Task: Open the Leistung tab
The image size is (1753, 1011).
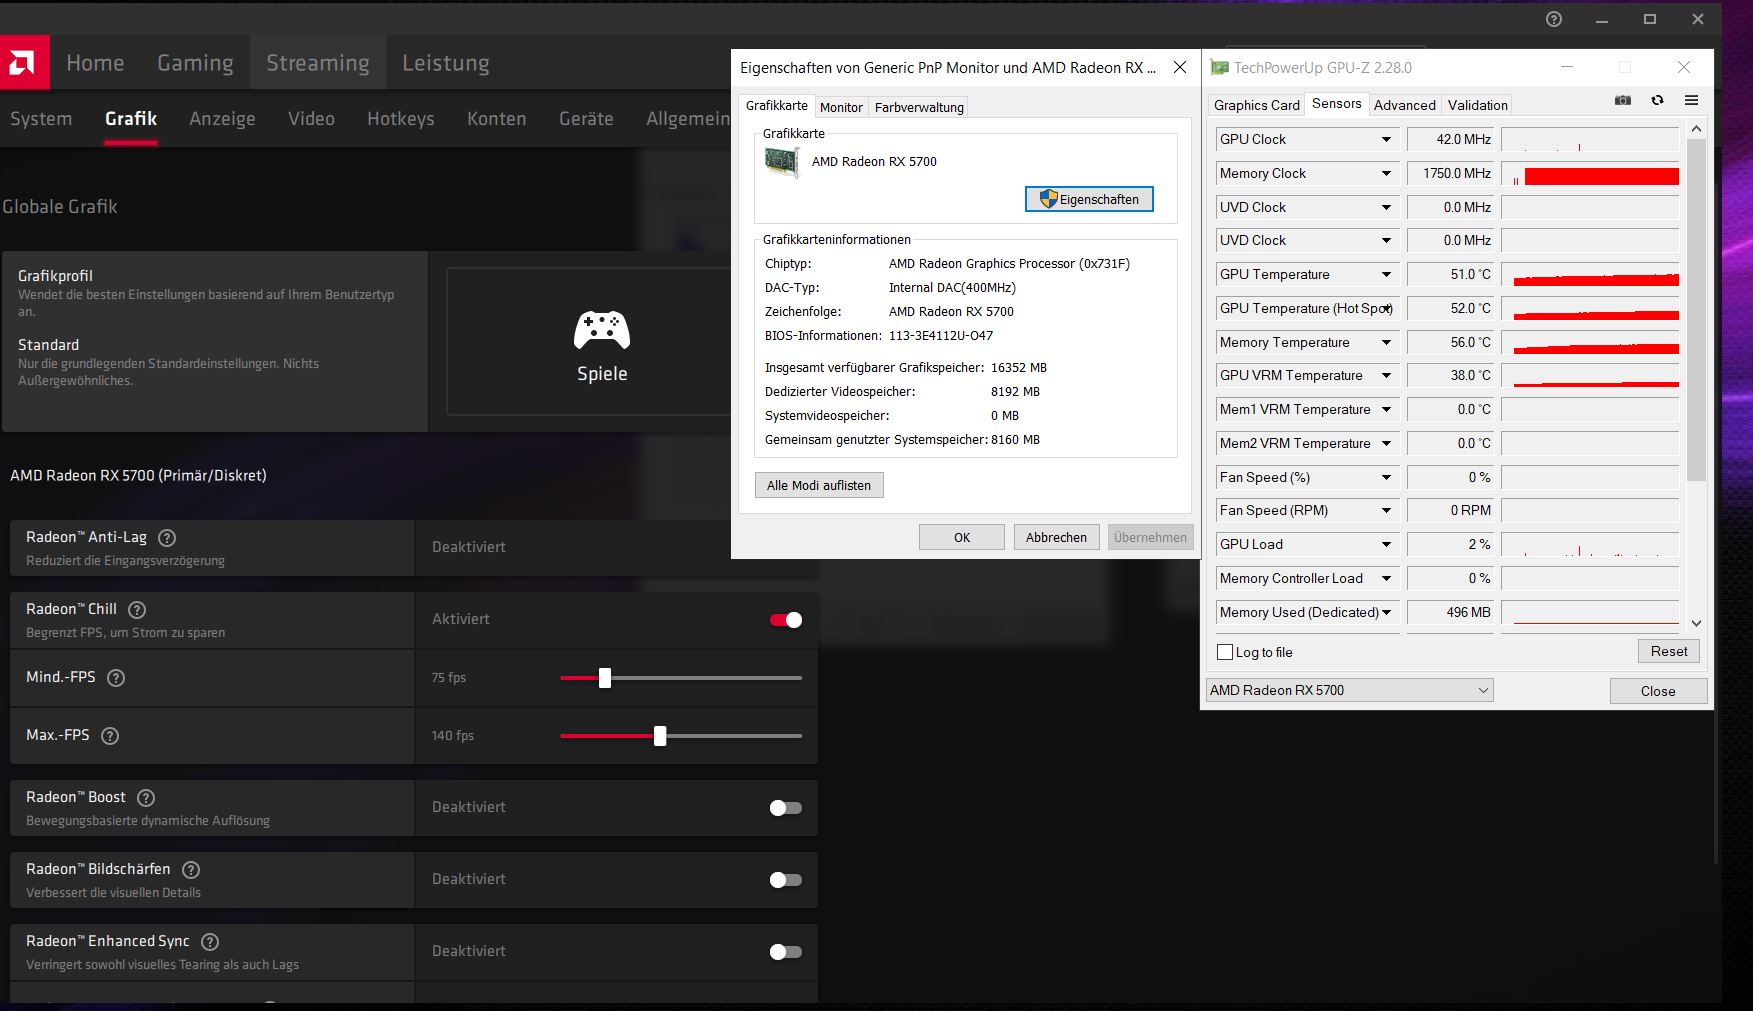Action: (x=446, y=63)
